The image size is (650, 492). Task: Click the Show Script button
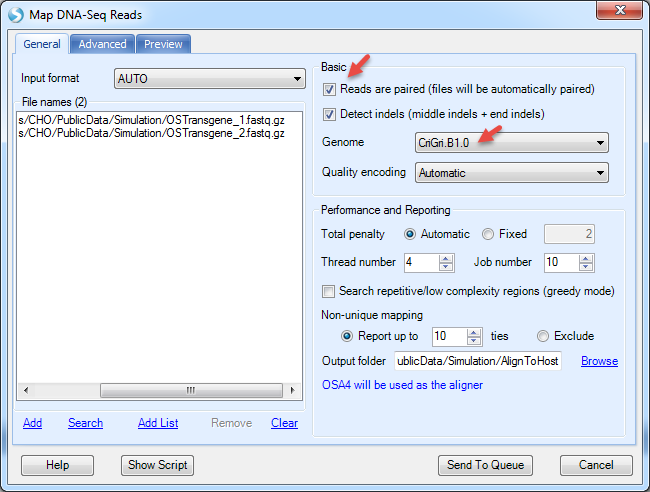158,465
